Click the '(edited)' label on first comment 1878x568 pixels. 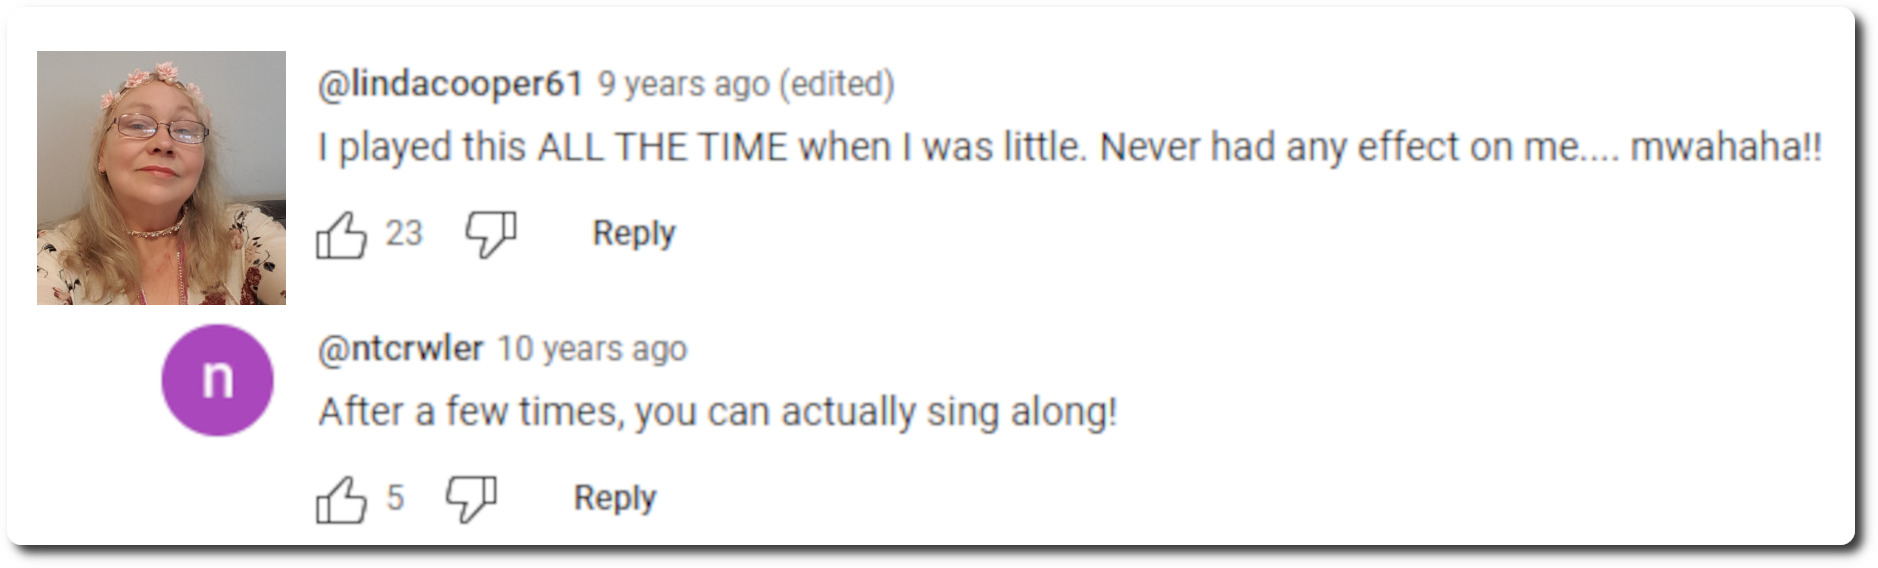click(836, 84)
